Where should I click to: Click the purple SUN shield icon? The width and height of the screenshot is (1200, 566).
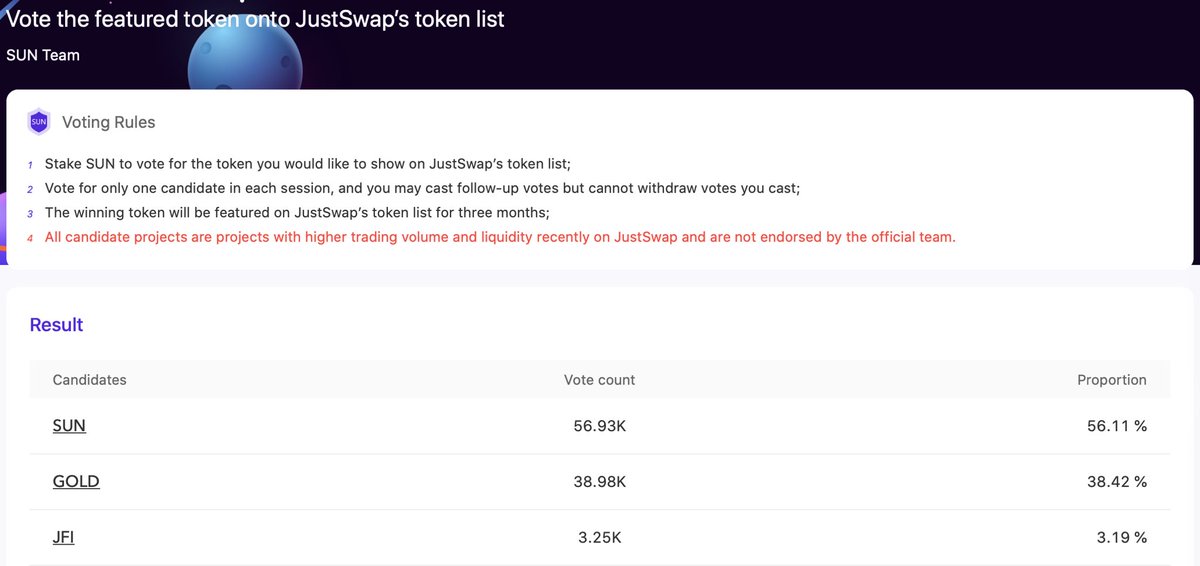[39, 122]
